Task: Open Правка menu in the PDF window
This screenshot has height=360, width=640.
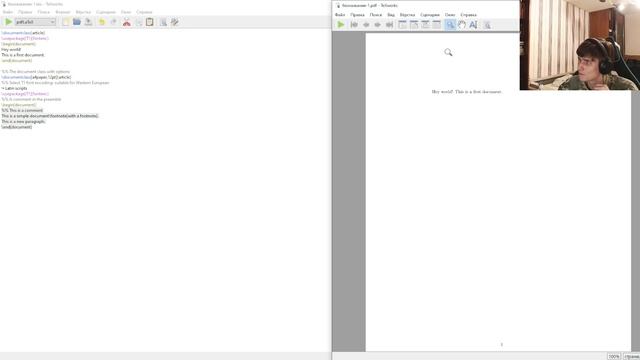Action: pos(357,15)
